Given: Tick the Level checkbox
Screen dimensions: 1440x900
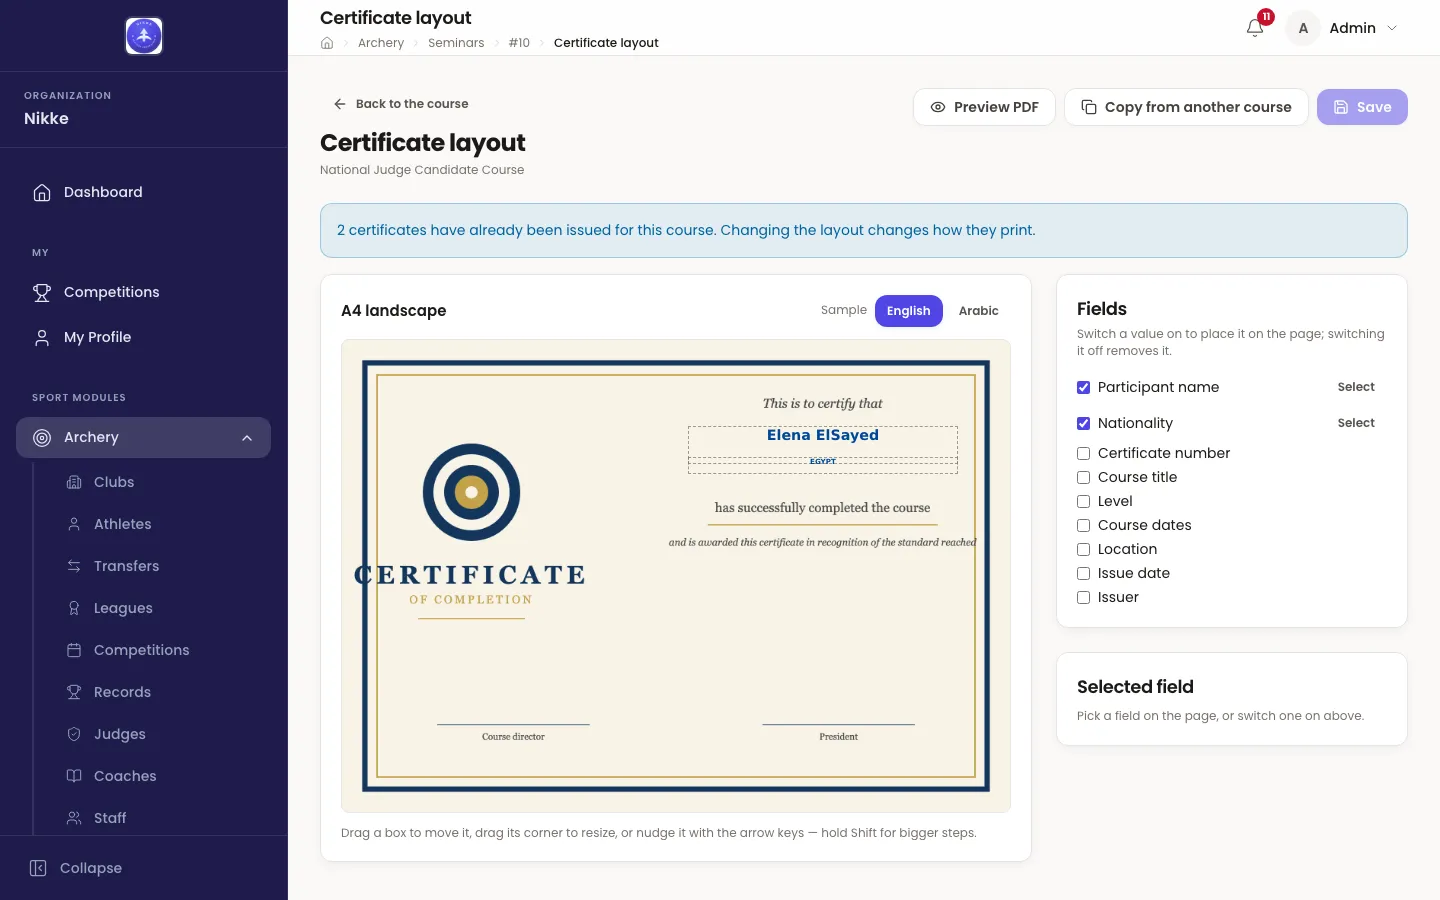Looking at the screenshot, I should pos(1083,501).
